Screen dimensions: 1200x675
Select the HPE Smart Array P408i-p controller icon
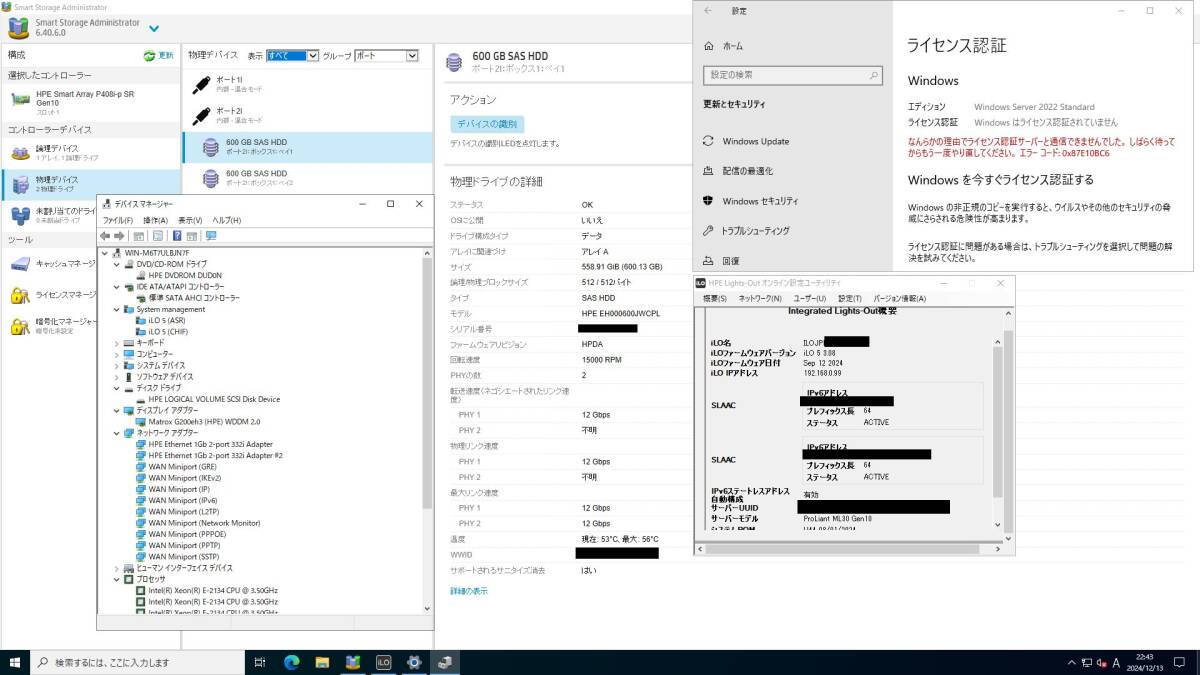(20, 99)
